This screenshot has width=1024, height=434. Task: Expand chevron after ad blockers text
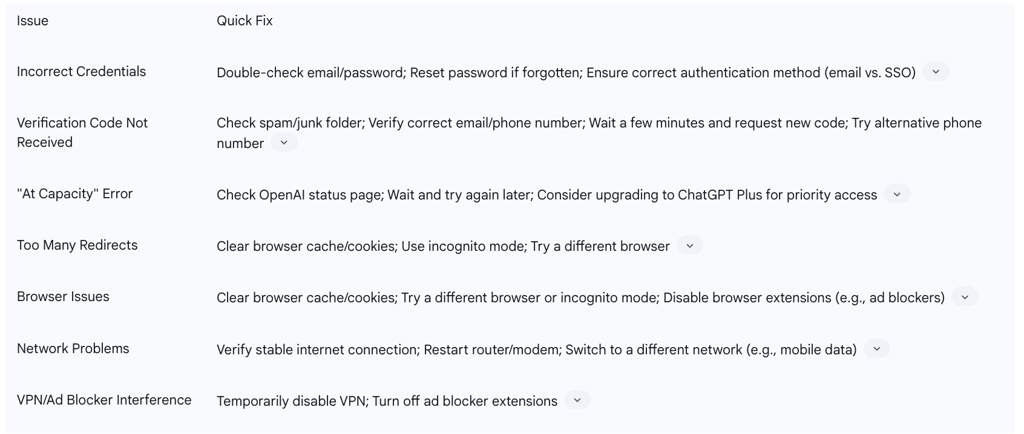964,297
